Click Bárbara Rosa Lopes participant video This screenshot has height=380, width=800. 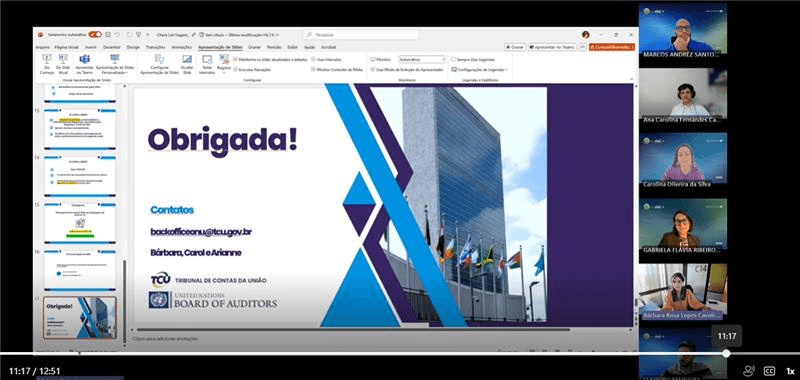click(683, 291)
